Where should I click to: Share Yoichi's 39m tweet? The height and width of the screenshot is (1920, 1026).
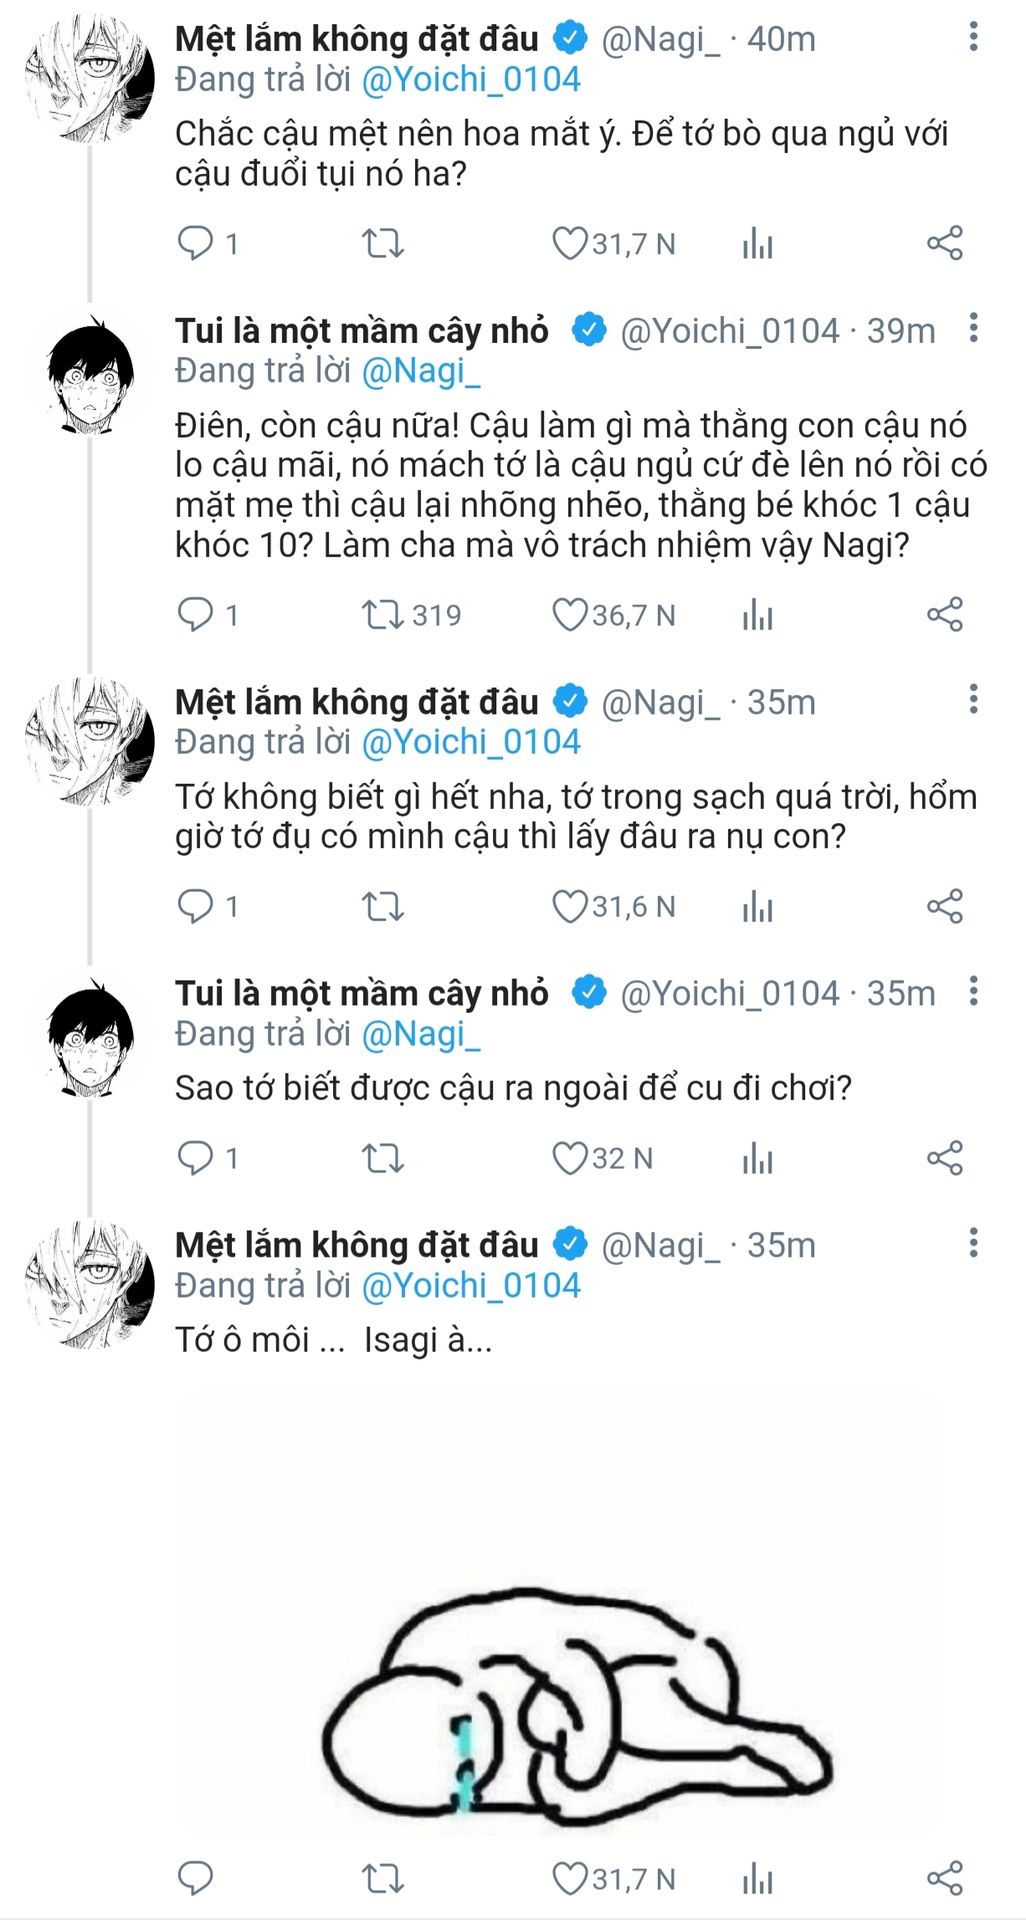(x=945, y=615)
